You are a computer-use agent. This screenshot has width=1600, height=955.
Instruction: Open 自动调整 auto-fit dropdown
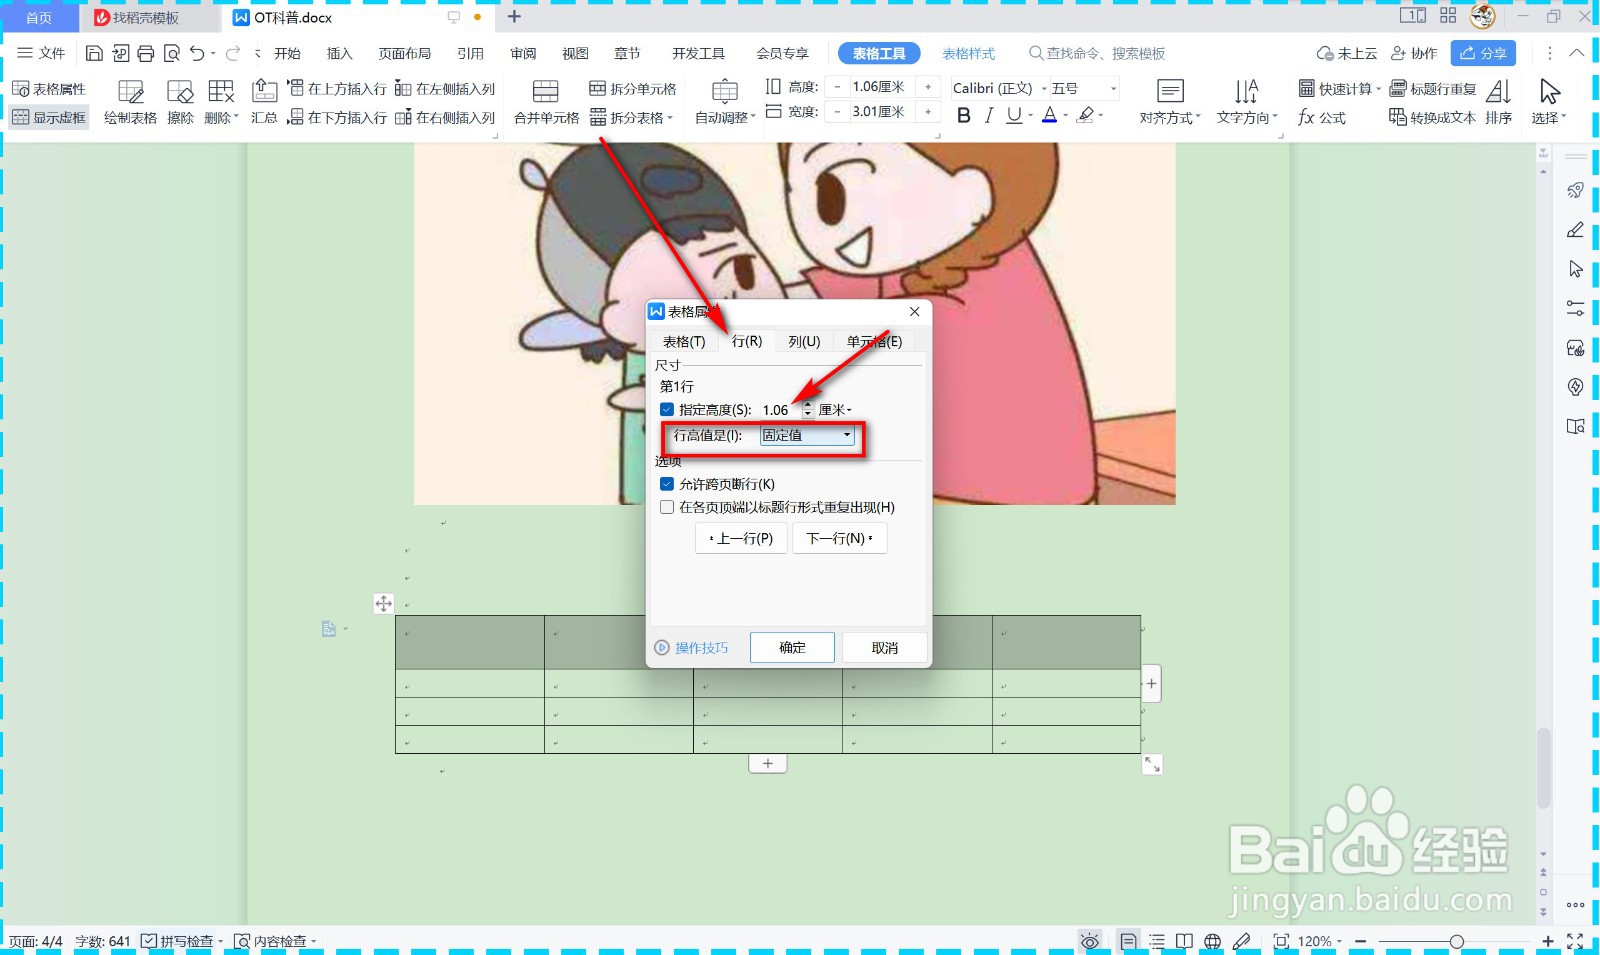point(725,103)
